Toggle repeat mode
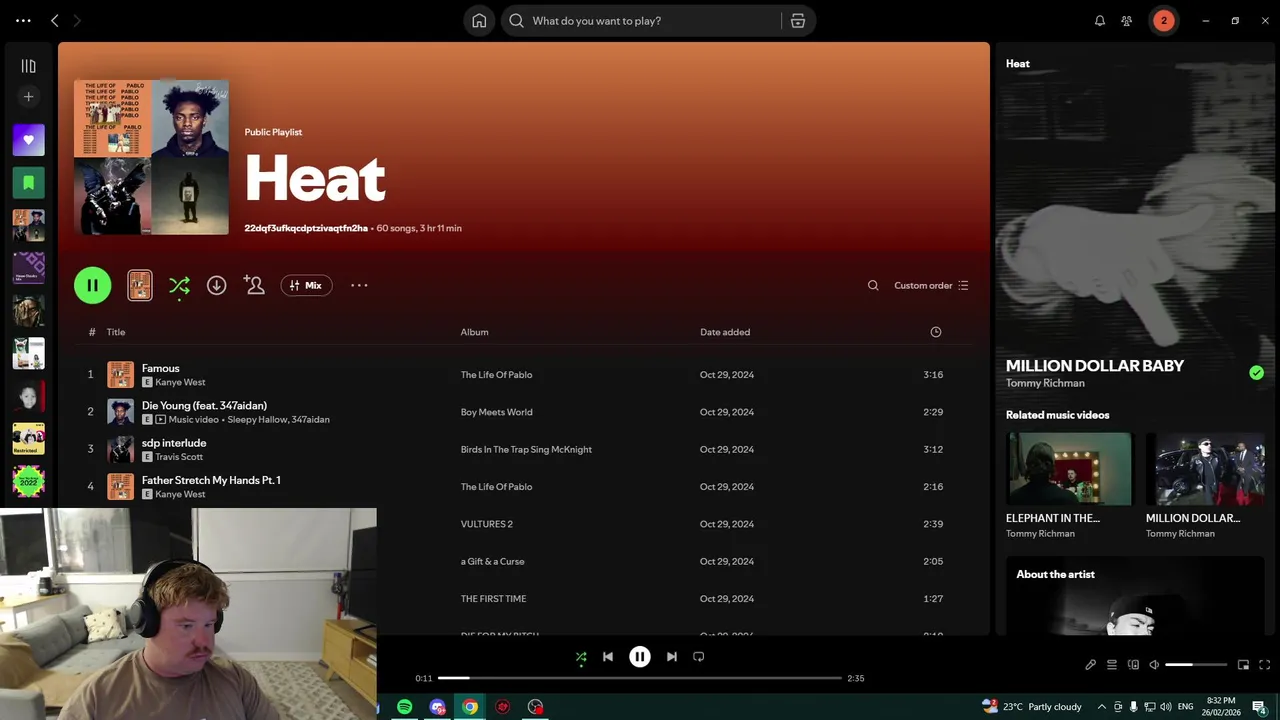This screenshot has width=1280, height=720. [699, 657]
